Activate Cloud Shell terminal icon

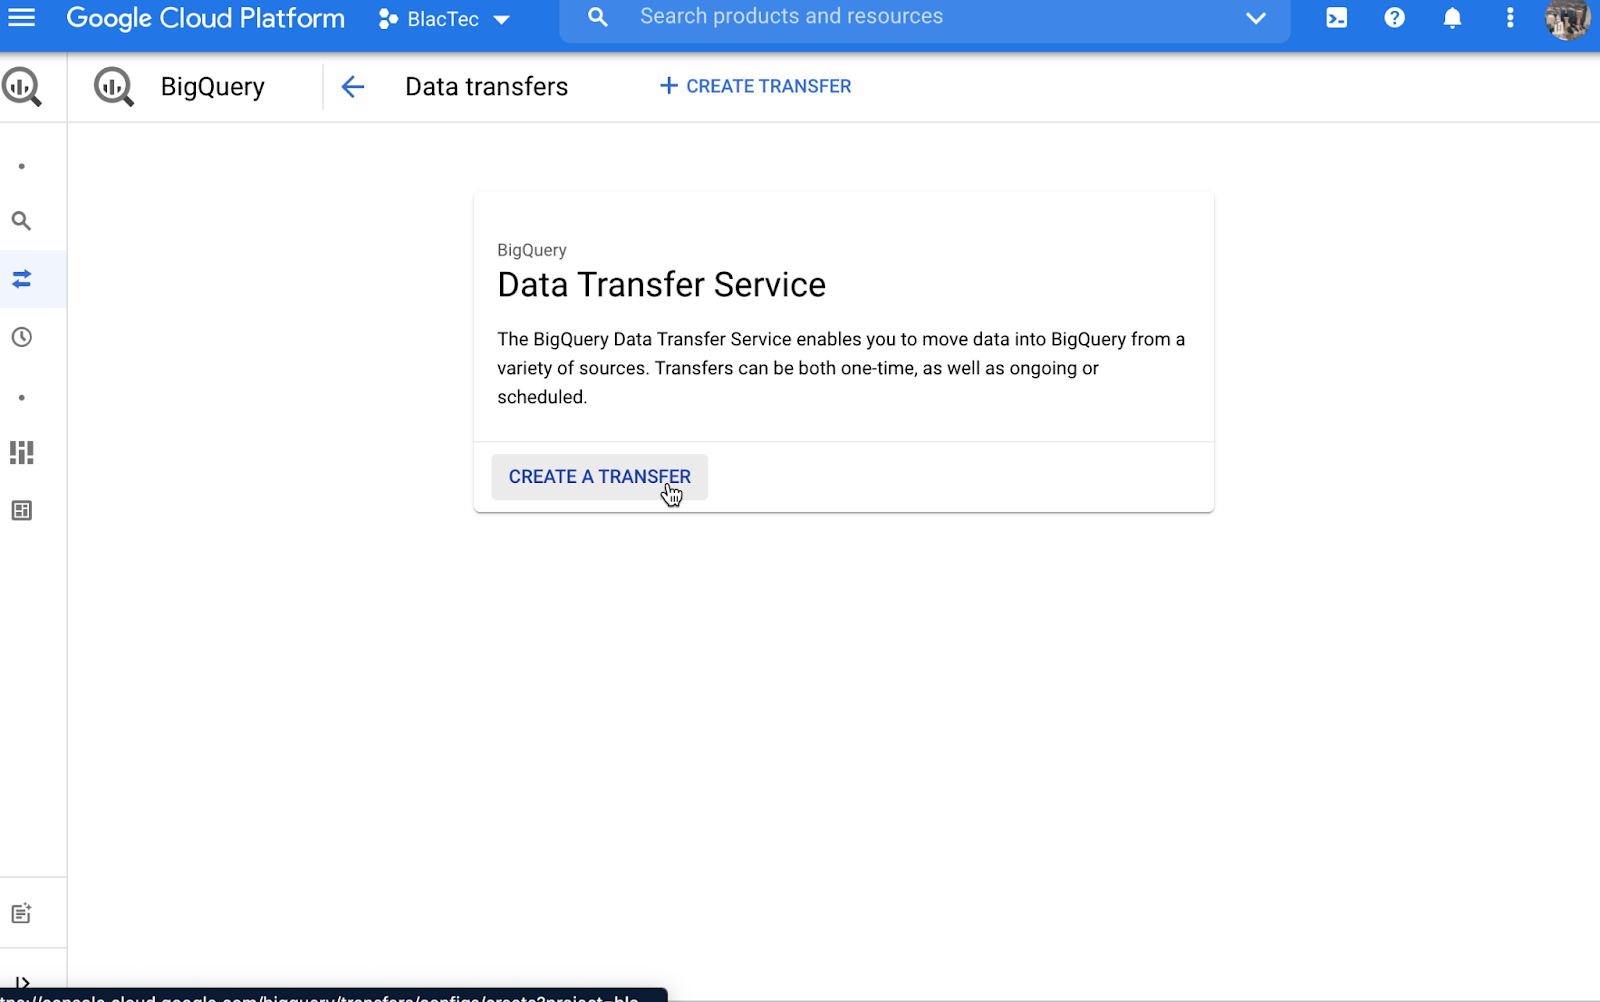[1336, 18]
